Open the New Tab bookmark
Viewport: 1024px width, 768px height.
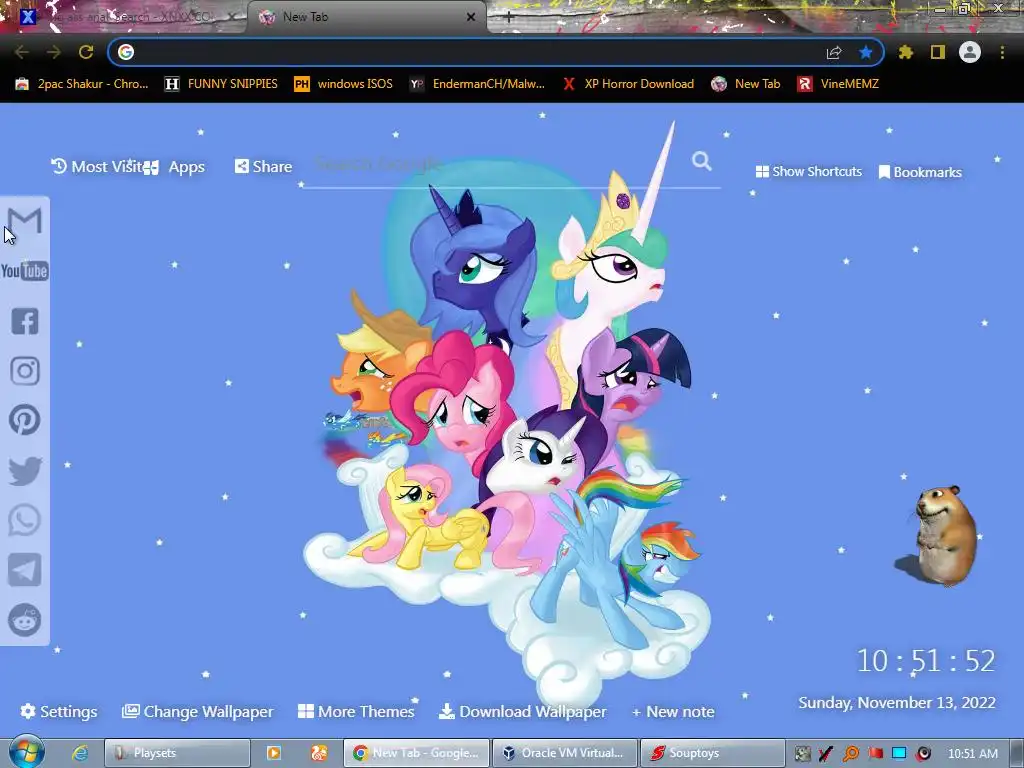pyautogui.click(x=746, y=84)
